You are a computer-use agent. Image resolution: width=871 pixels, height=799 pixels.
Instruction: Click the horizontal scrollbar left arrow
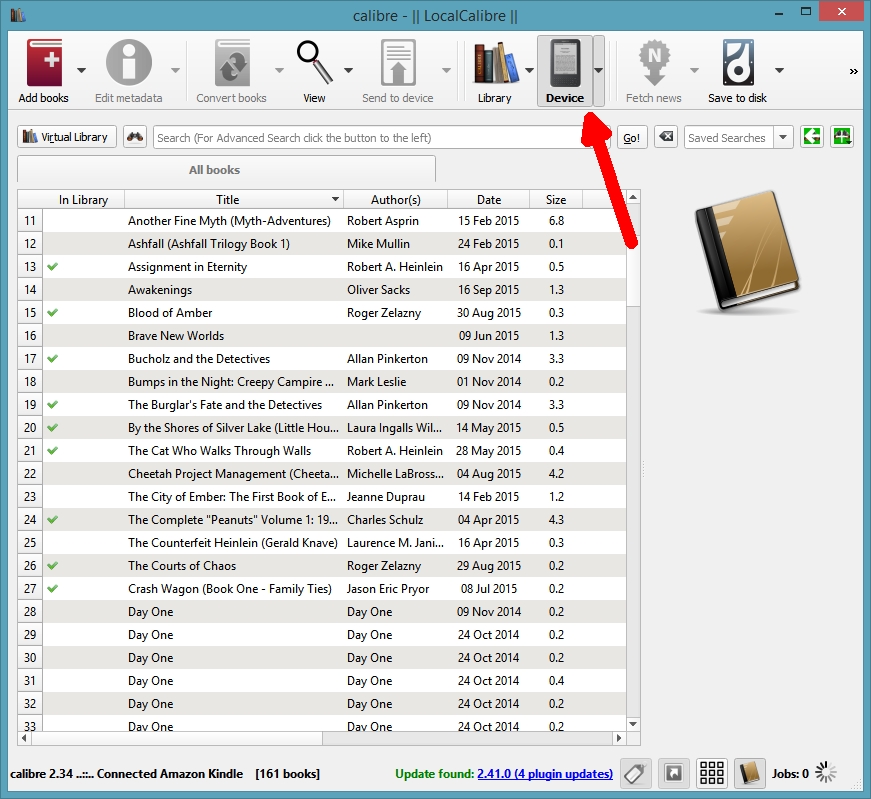(x=24, y=738)
